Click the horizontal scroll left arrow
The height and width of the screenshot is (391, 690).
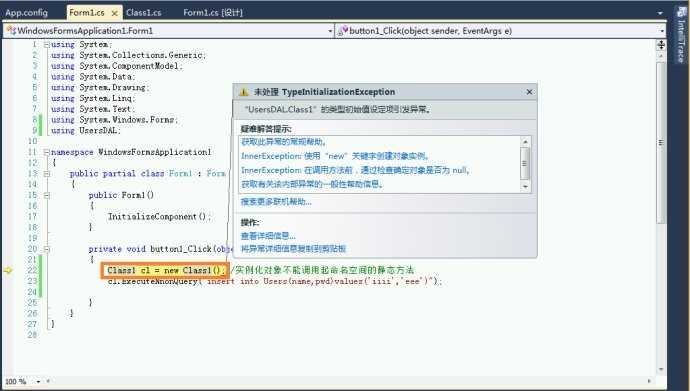tap(48, 381)
